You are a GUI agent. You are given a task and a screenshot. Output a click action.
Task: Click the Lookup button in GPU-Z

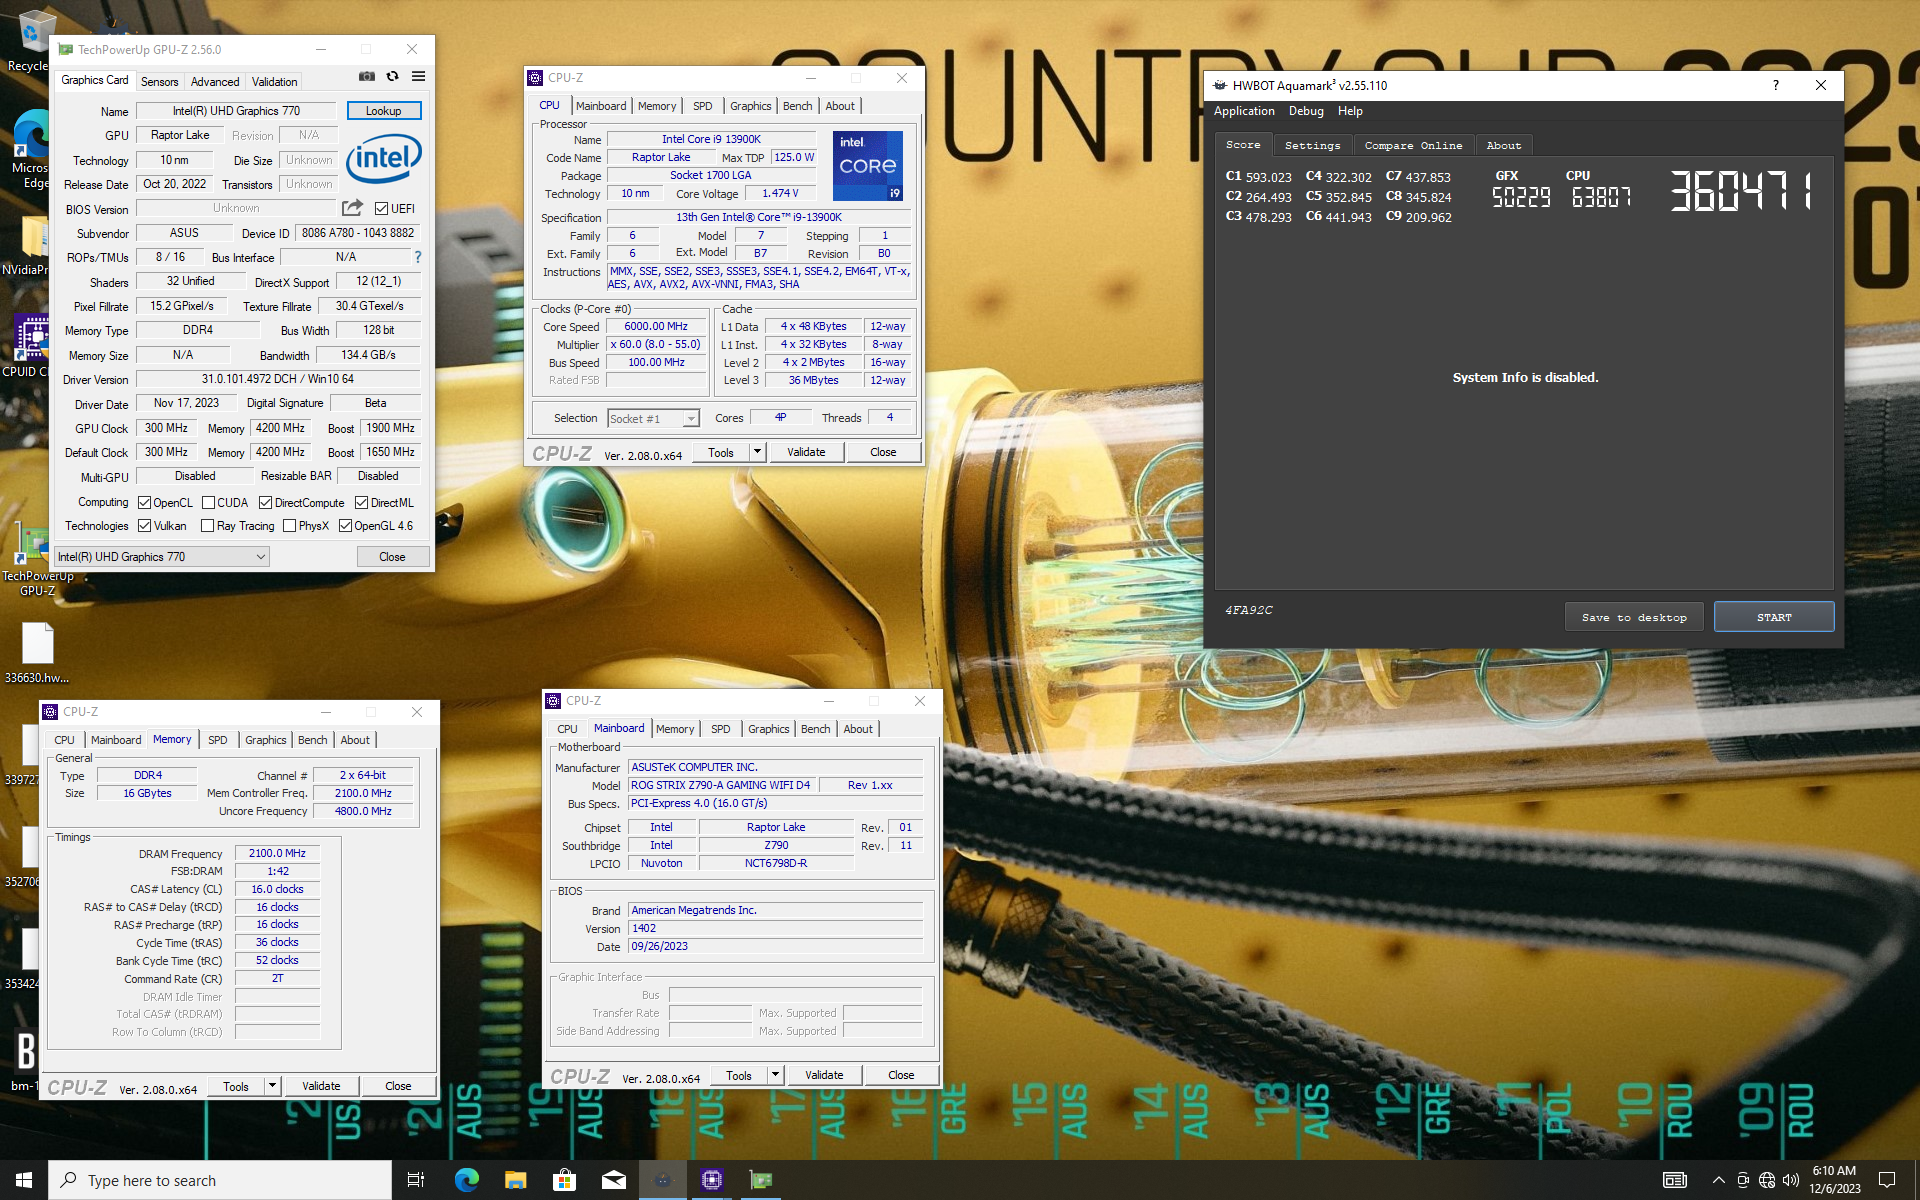coord(384,111)
